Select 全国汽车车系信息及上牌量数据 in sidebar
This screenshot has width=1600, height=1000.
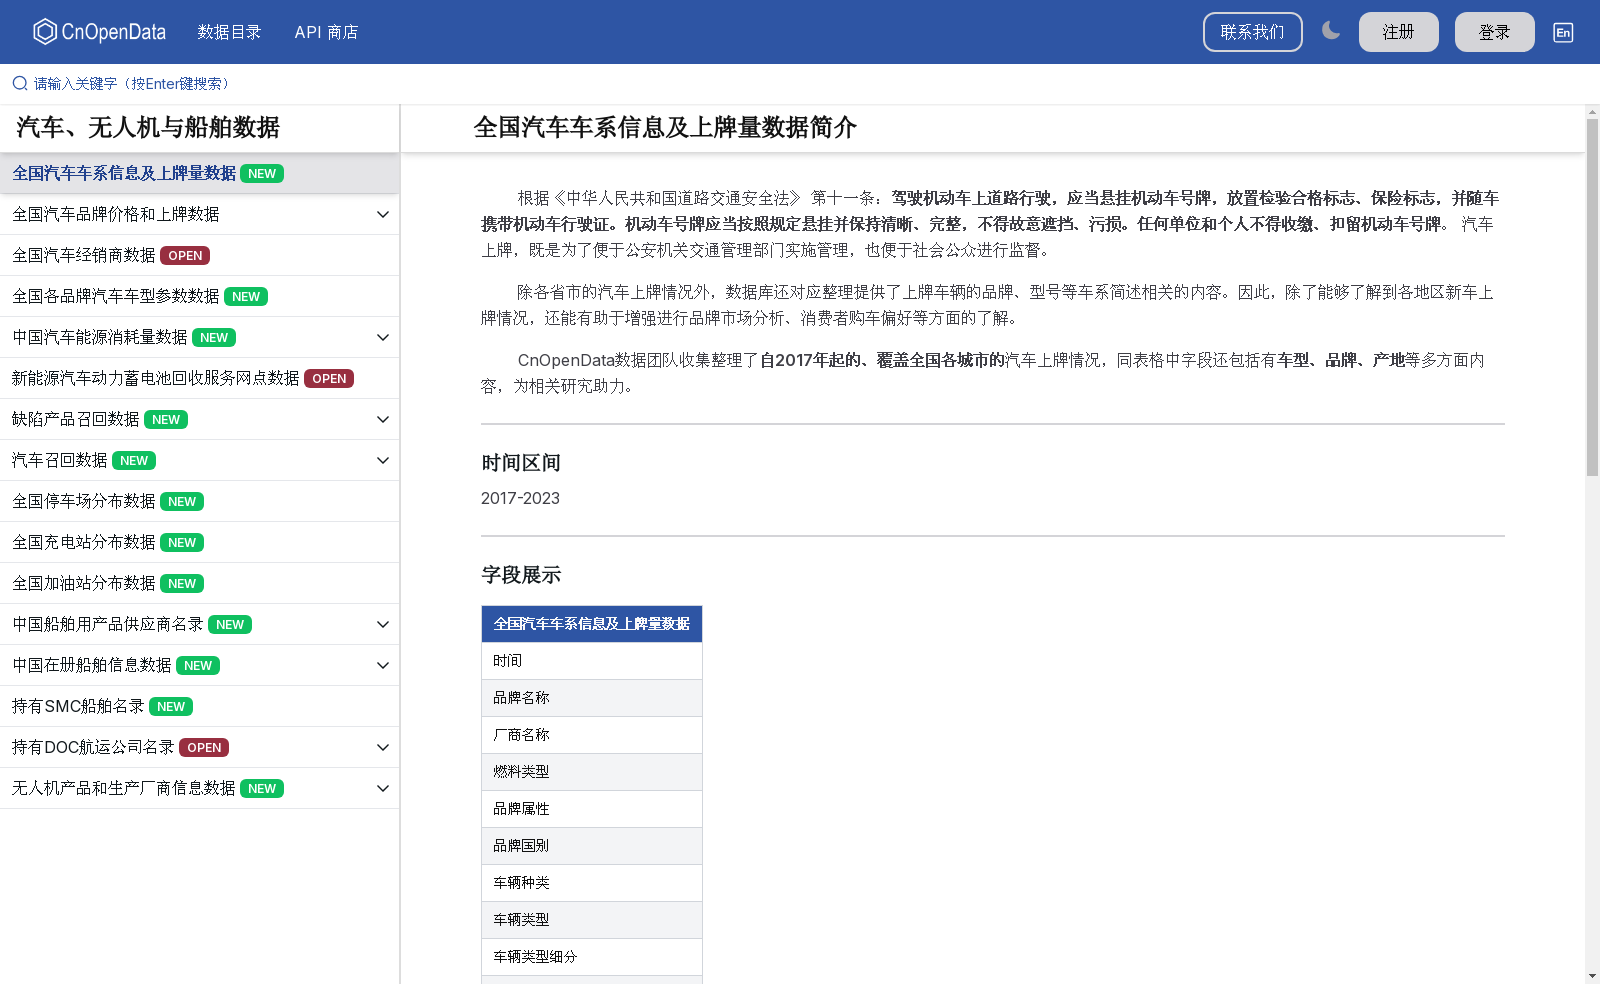click(199, 173)
